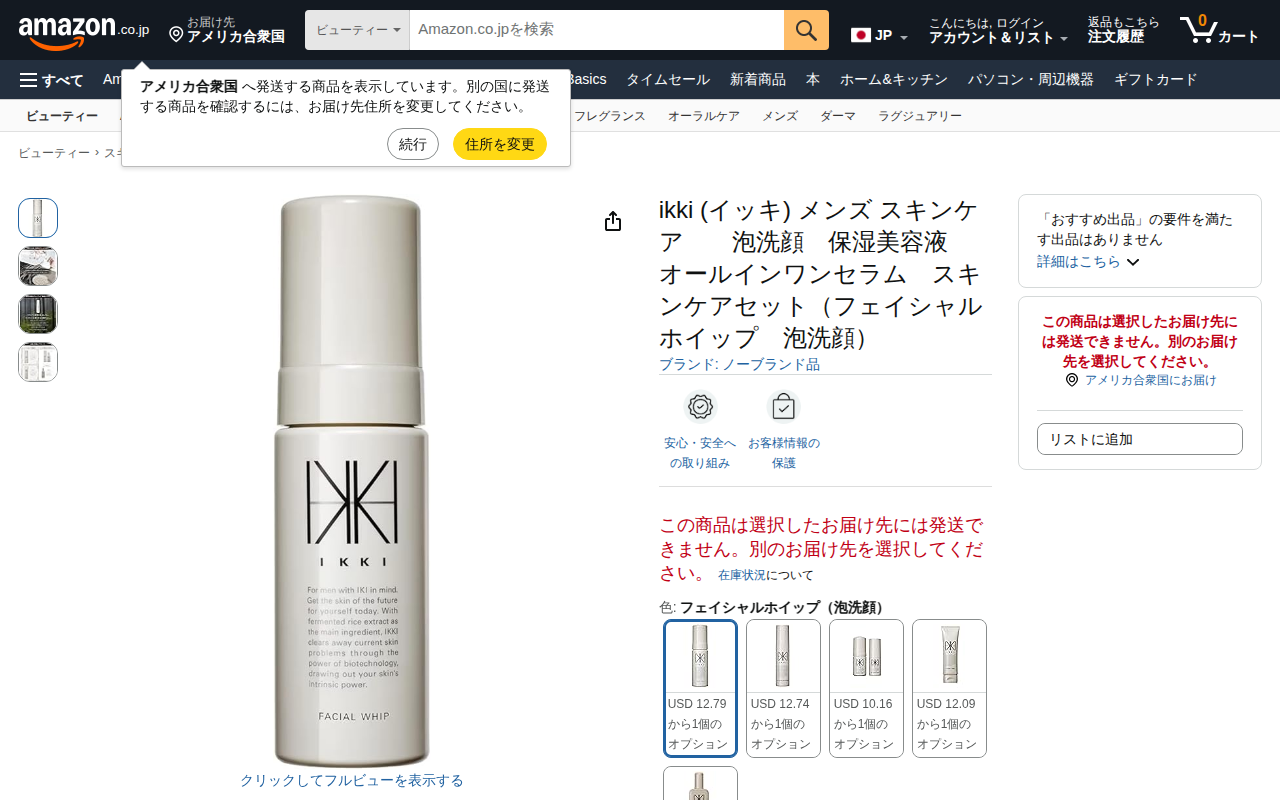
Task: Expand 詳細はこちら in the offer box
Action: pyautogui.click(x=1088, y=261)
